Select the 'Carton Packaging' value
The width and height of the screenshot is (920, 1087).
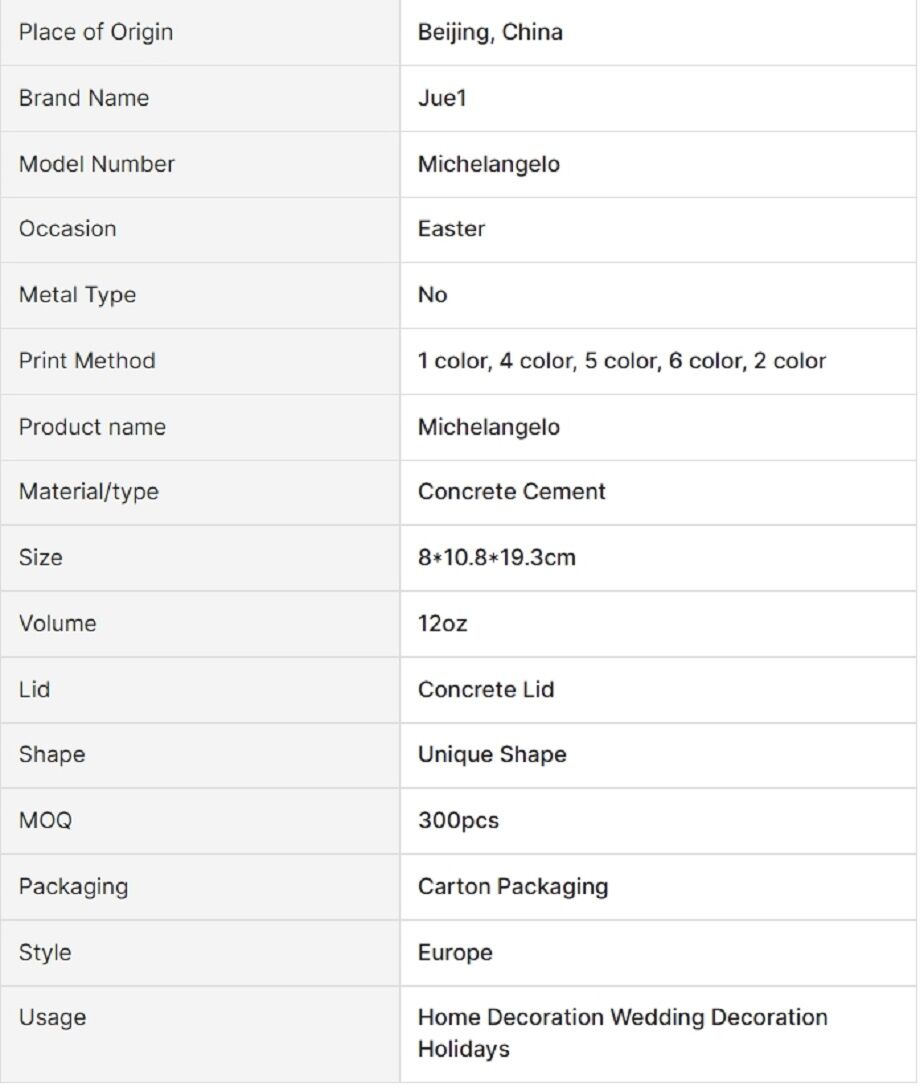click(x=513, y=887)
